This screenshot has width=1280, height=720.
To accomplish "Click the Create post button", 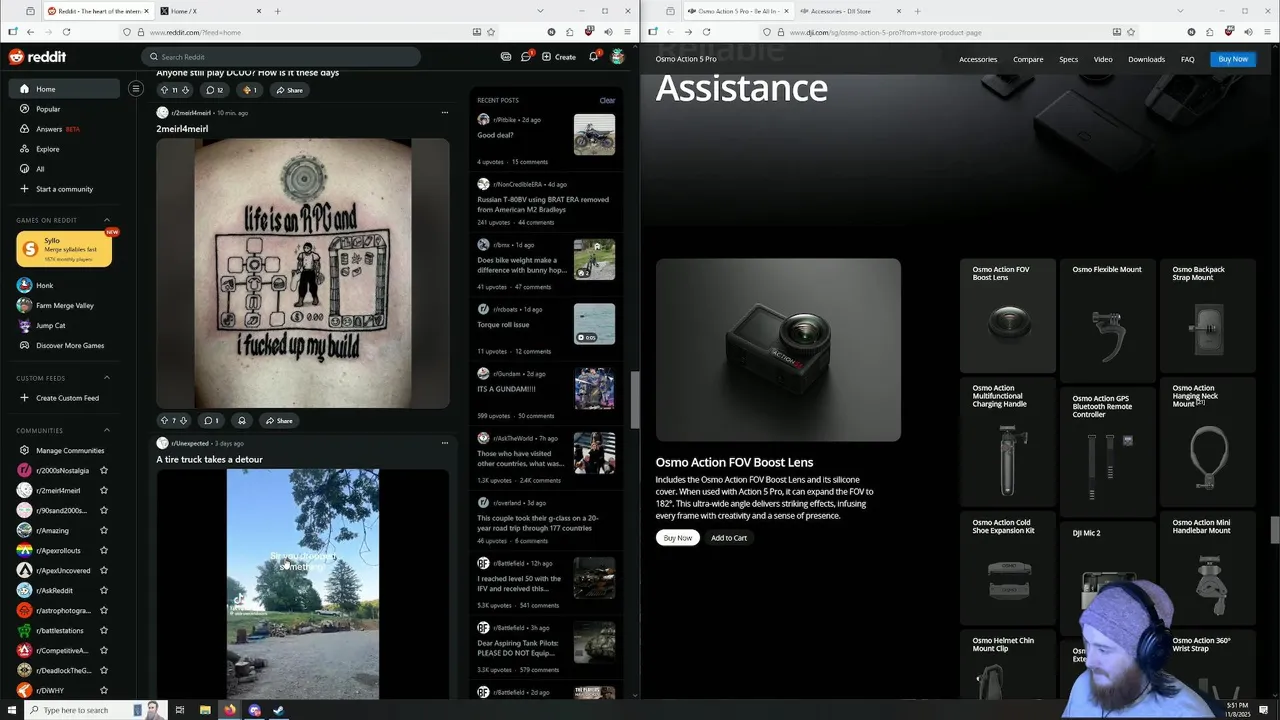I will (559, 57).
